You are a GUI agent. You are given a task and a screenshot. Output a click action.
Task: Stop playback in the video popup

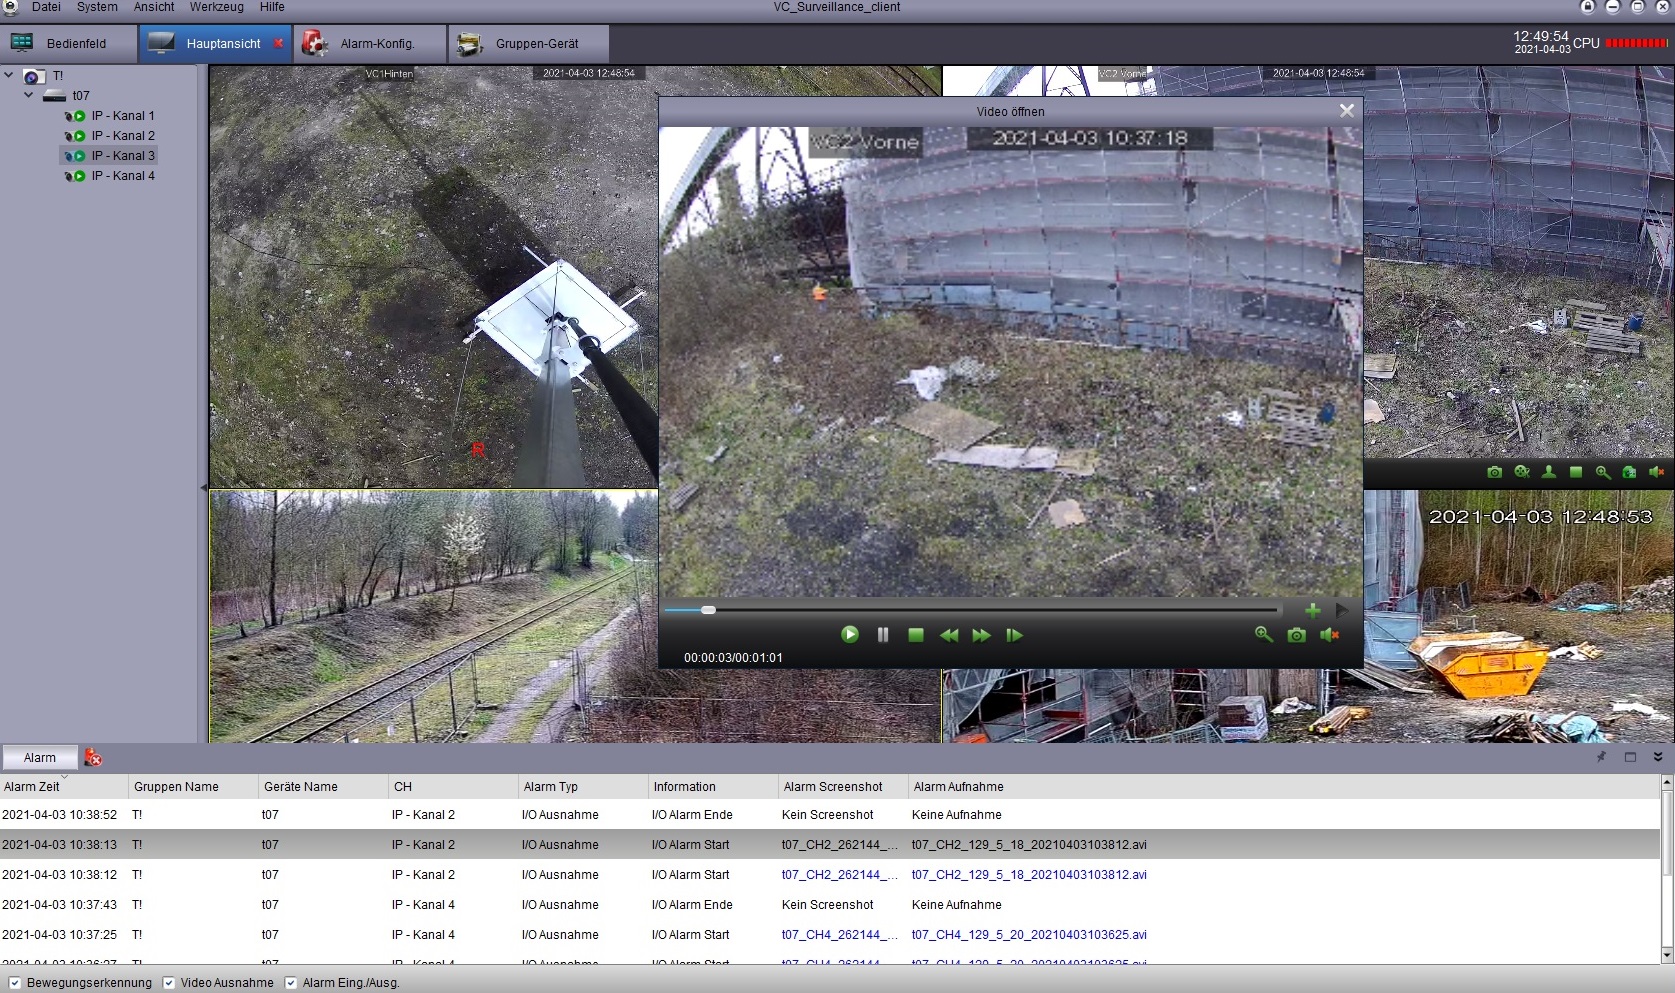[x=915, y=635]
